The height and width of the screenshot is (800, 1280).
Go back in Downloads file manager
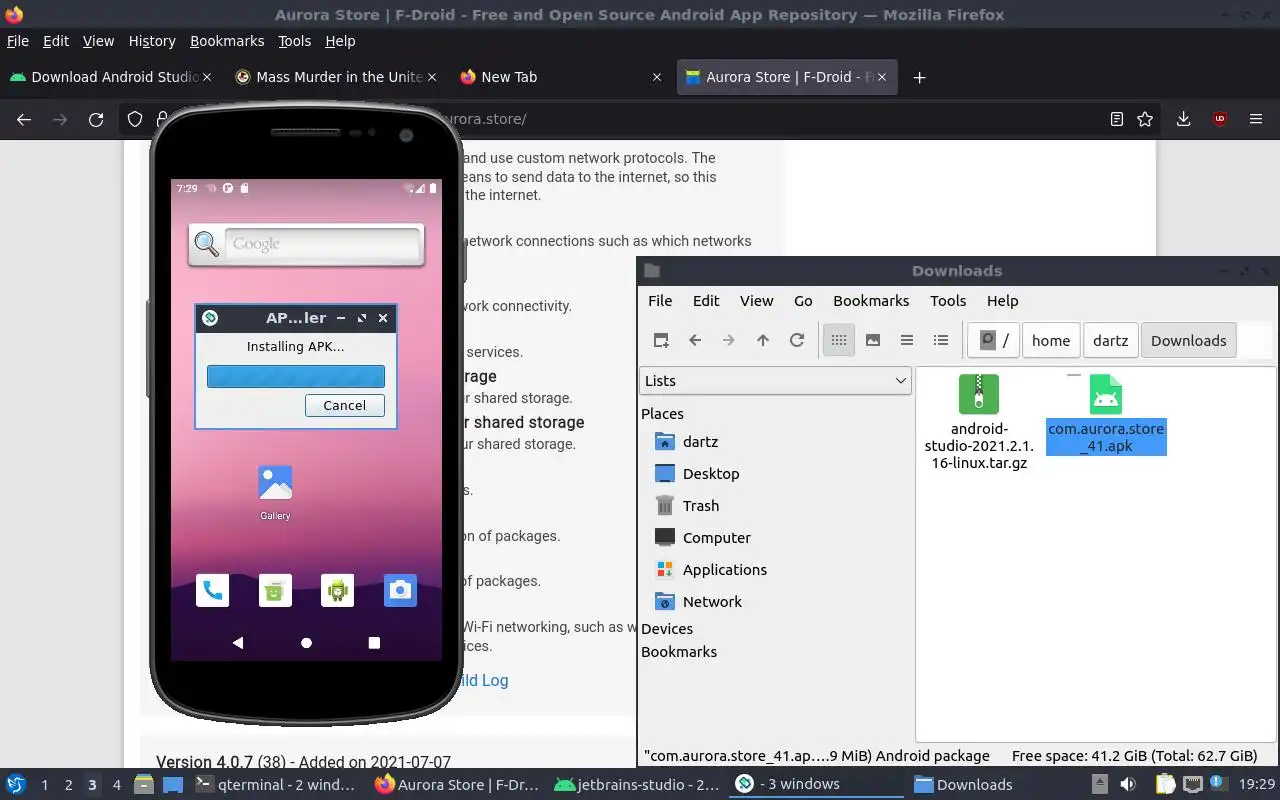[695, 340]
